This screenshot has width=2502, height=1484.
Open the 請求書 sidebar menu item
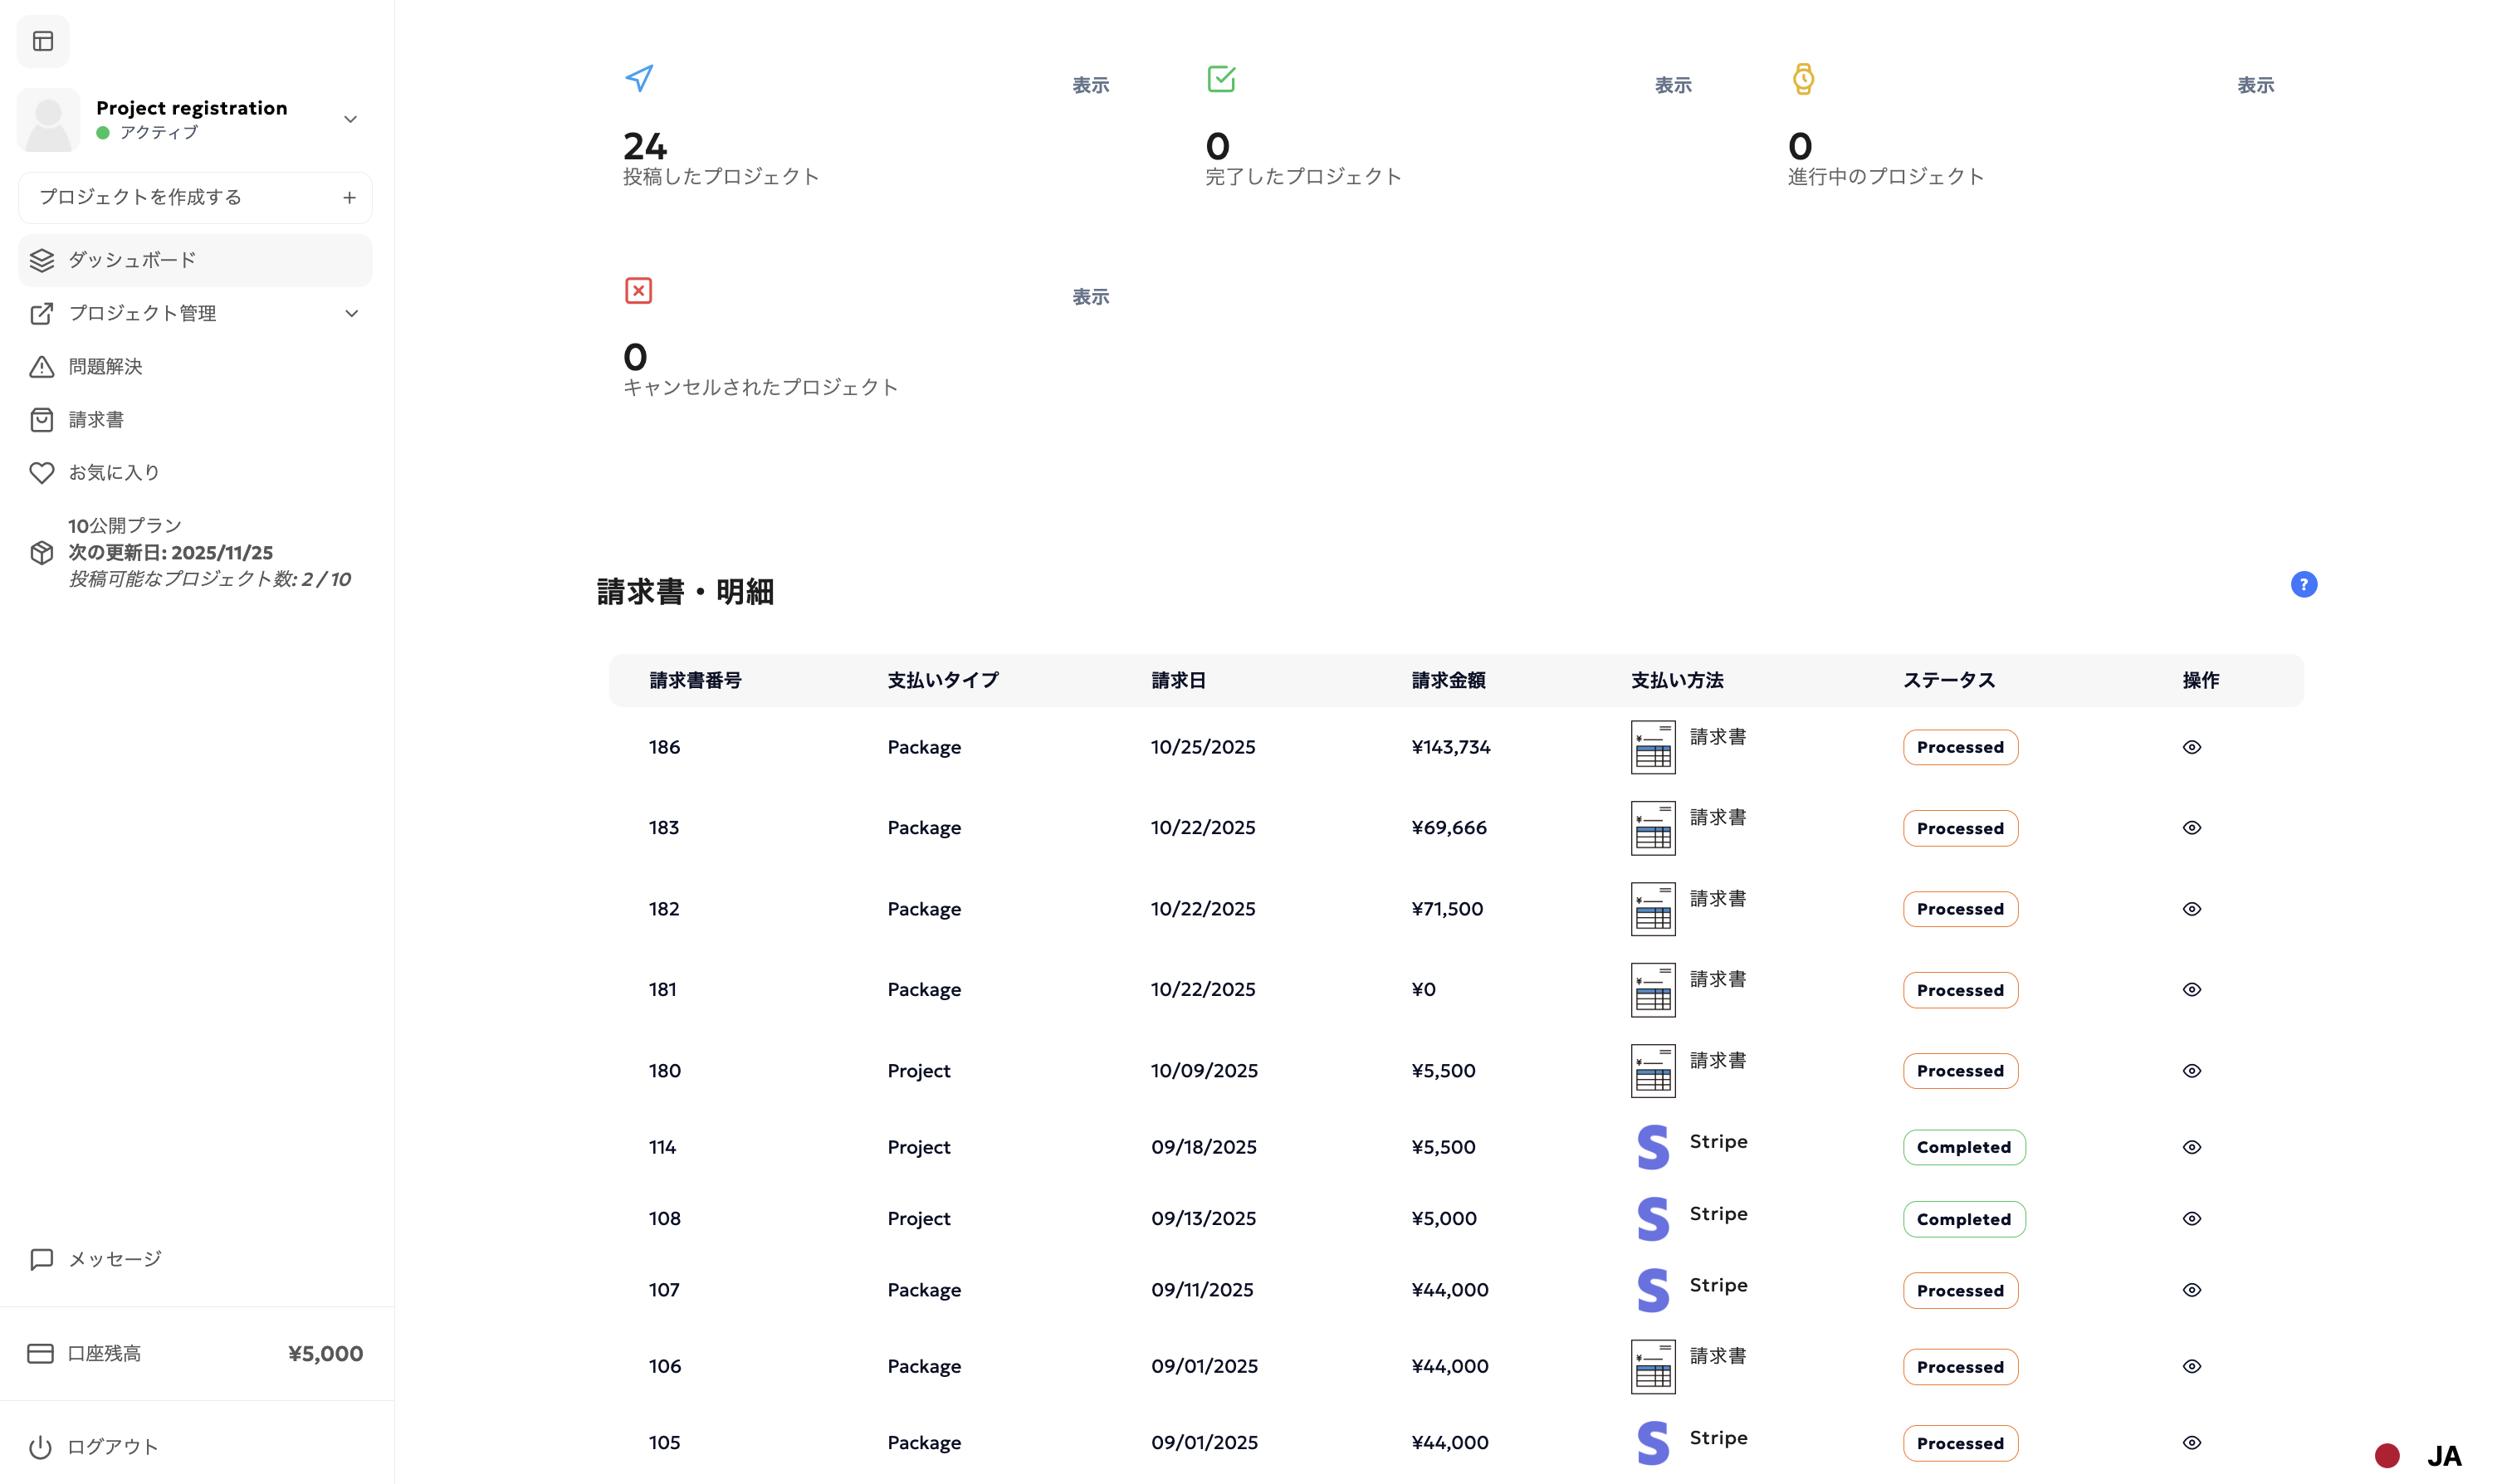96,420
